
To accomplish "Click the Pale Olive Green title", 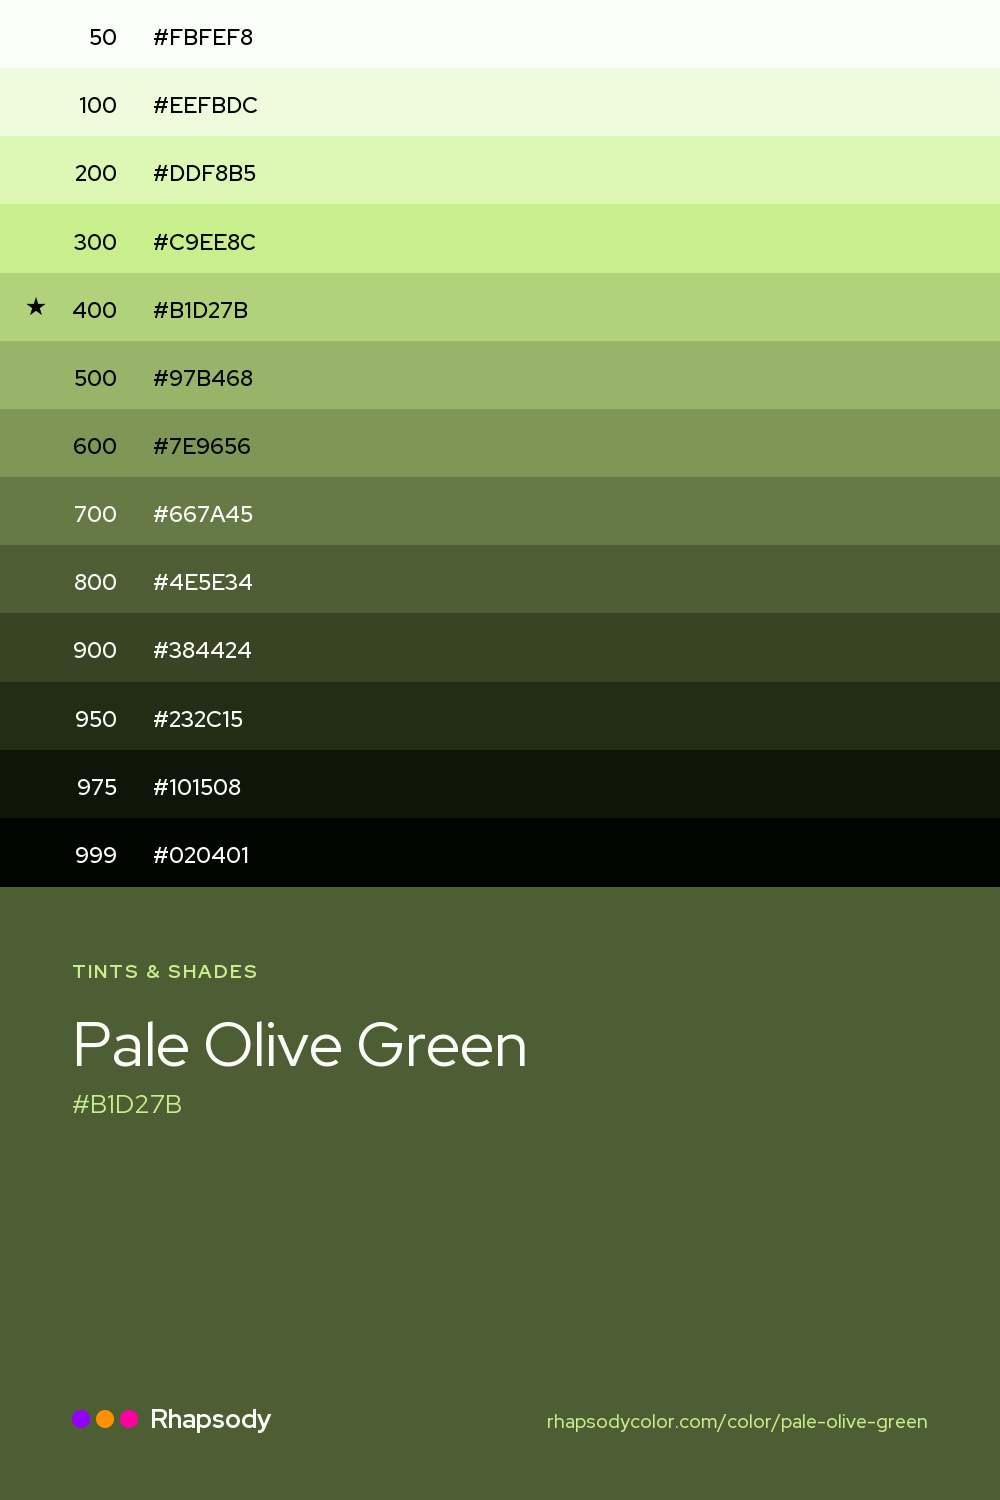I will 300,1045.
